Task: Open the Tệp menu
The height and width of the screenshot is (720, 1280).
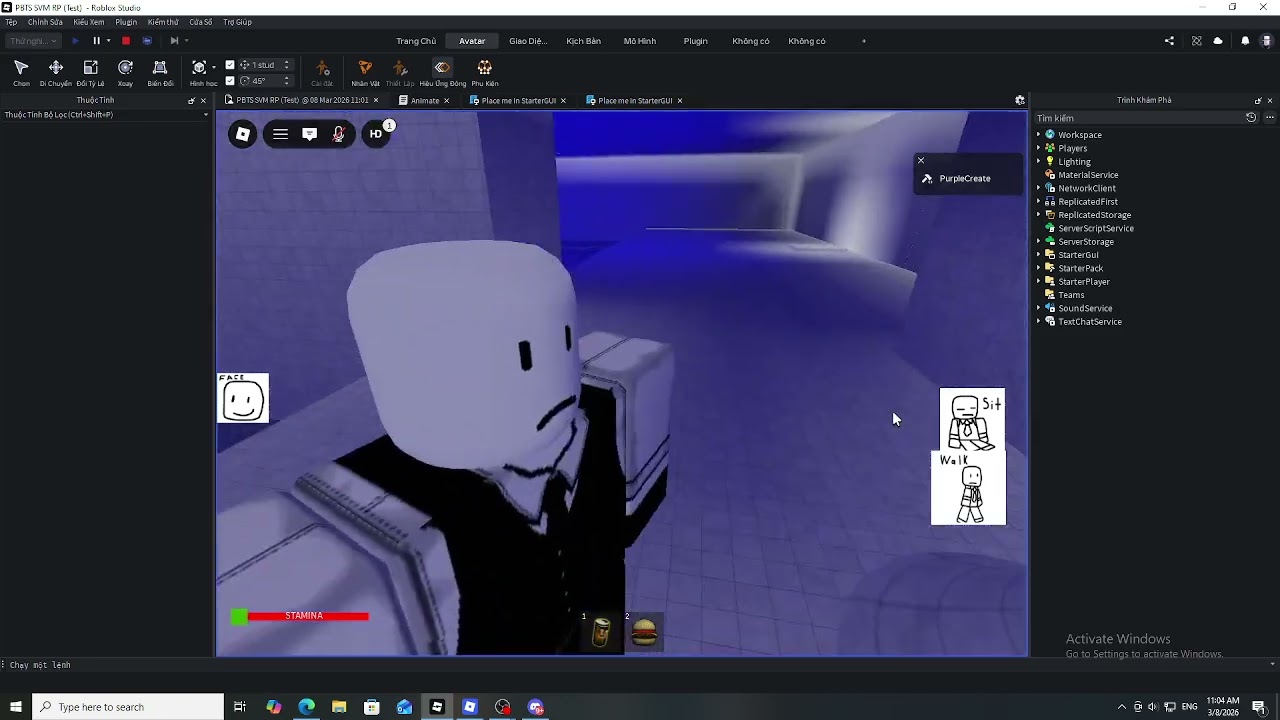Action: point(11,22)
